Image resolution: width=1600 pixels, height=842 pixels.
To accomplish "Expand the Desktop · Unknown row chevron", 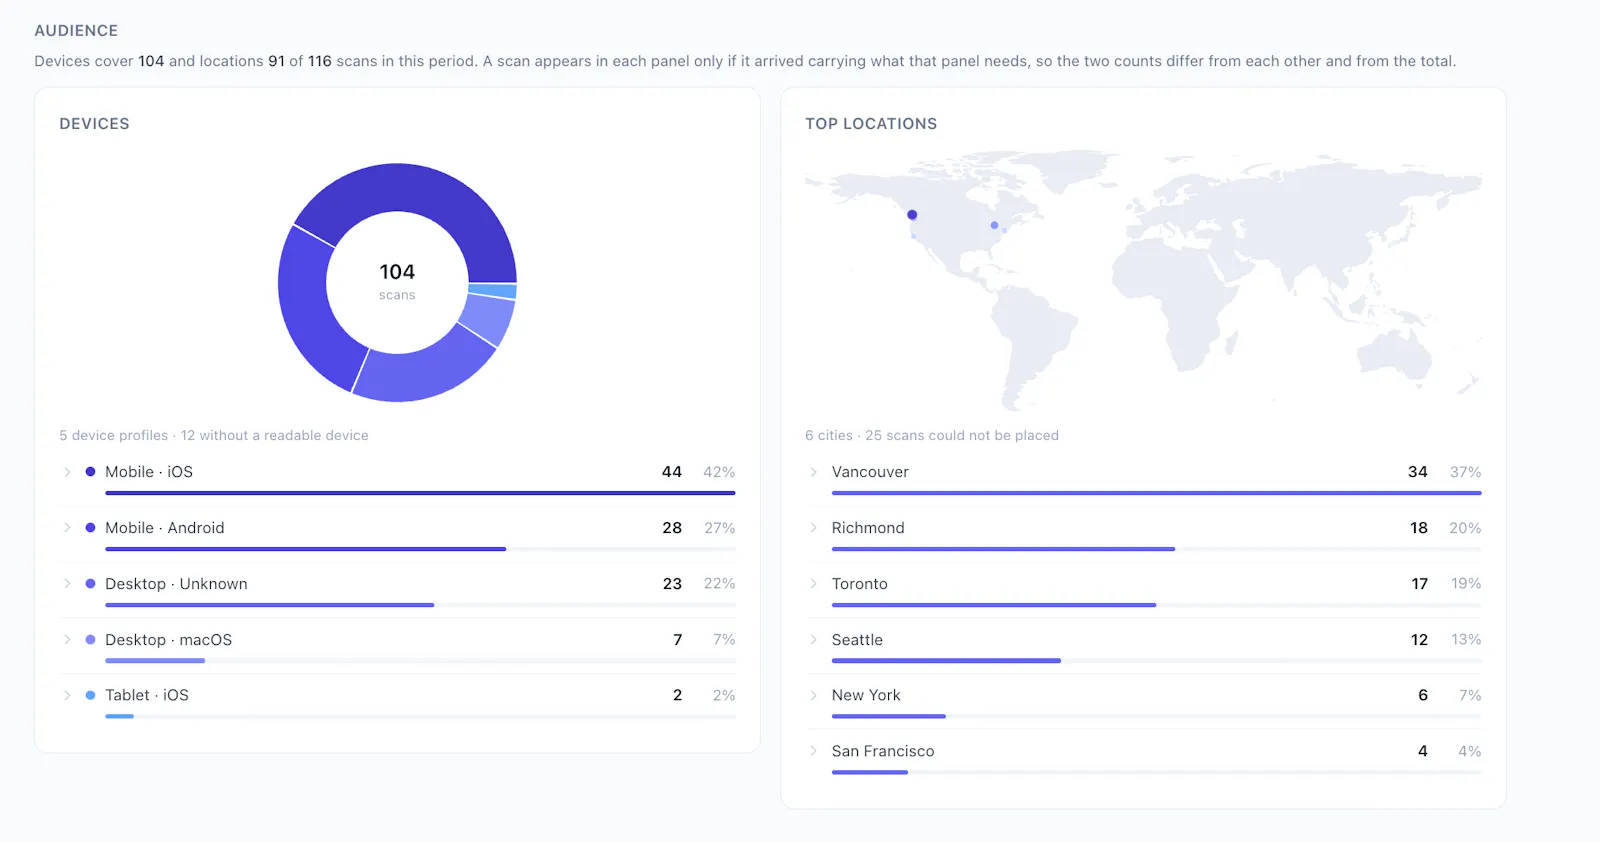I will (x=67, y=584).
